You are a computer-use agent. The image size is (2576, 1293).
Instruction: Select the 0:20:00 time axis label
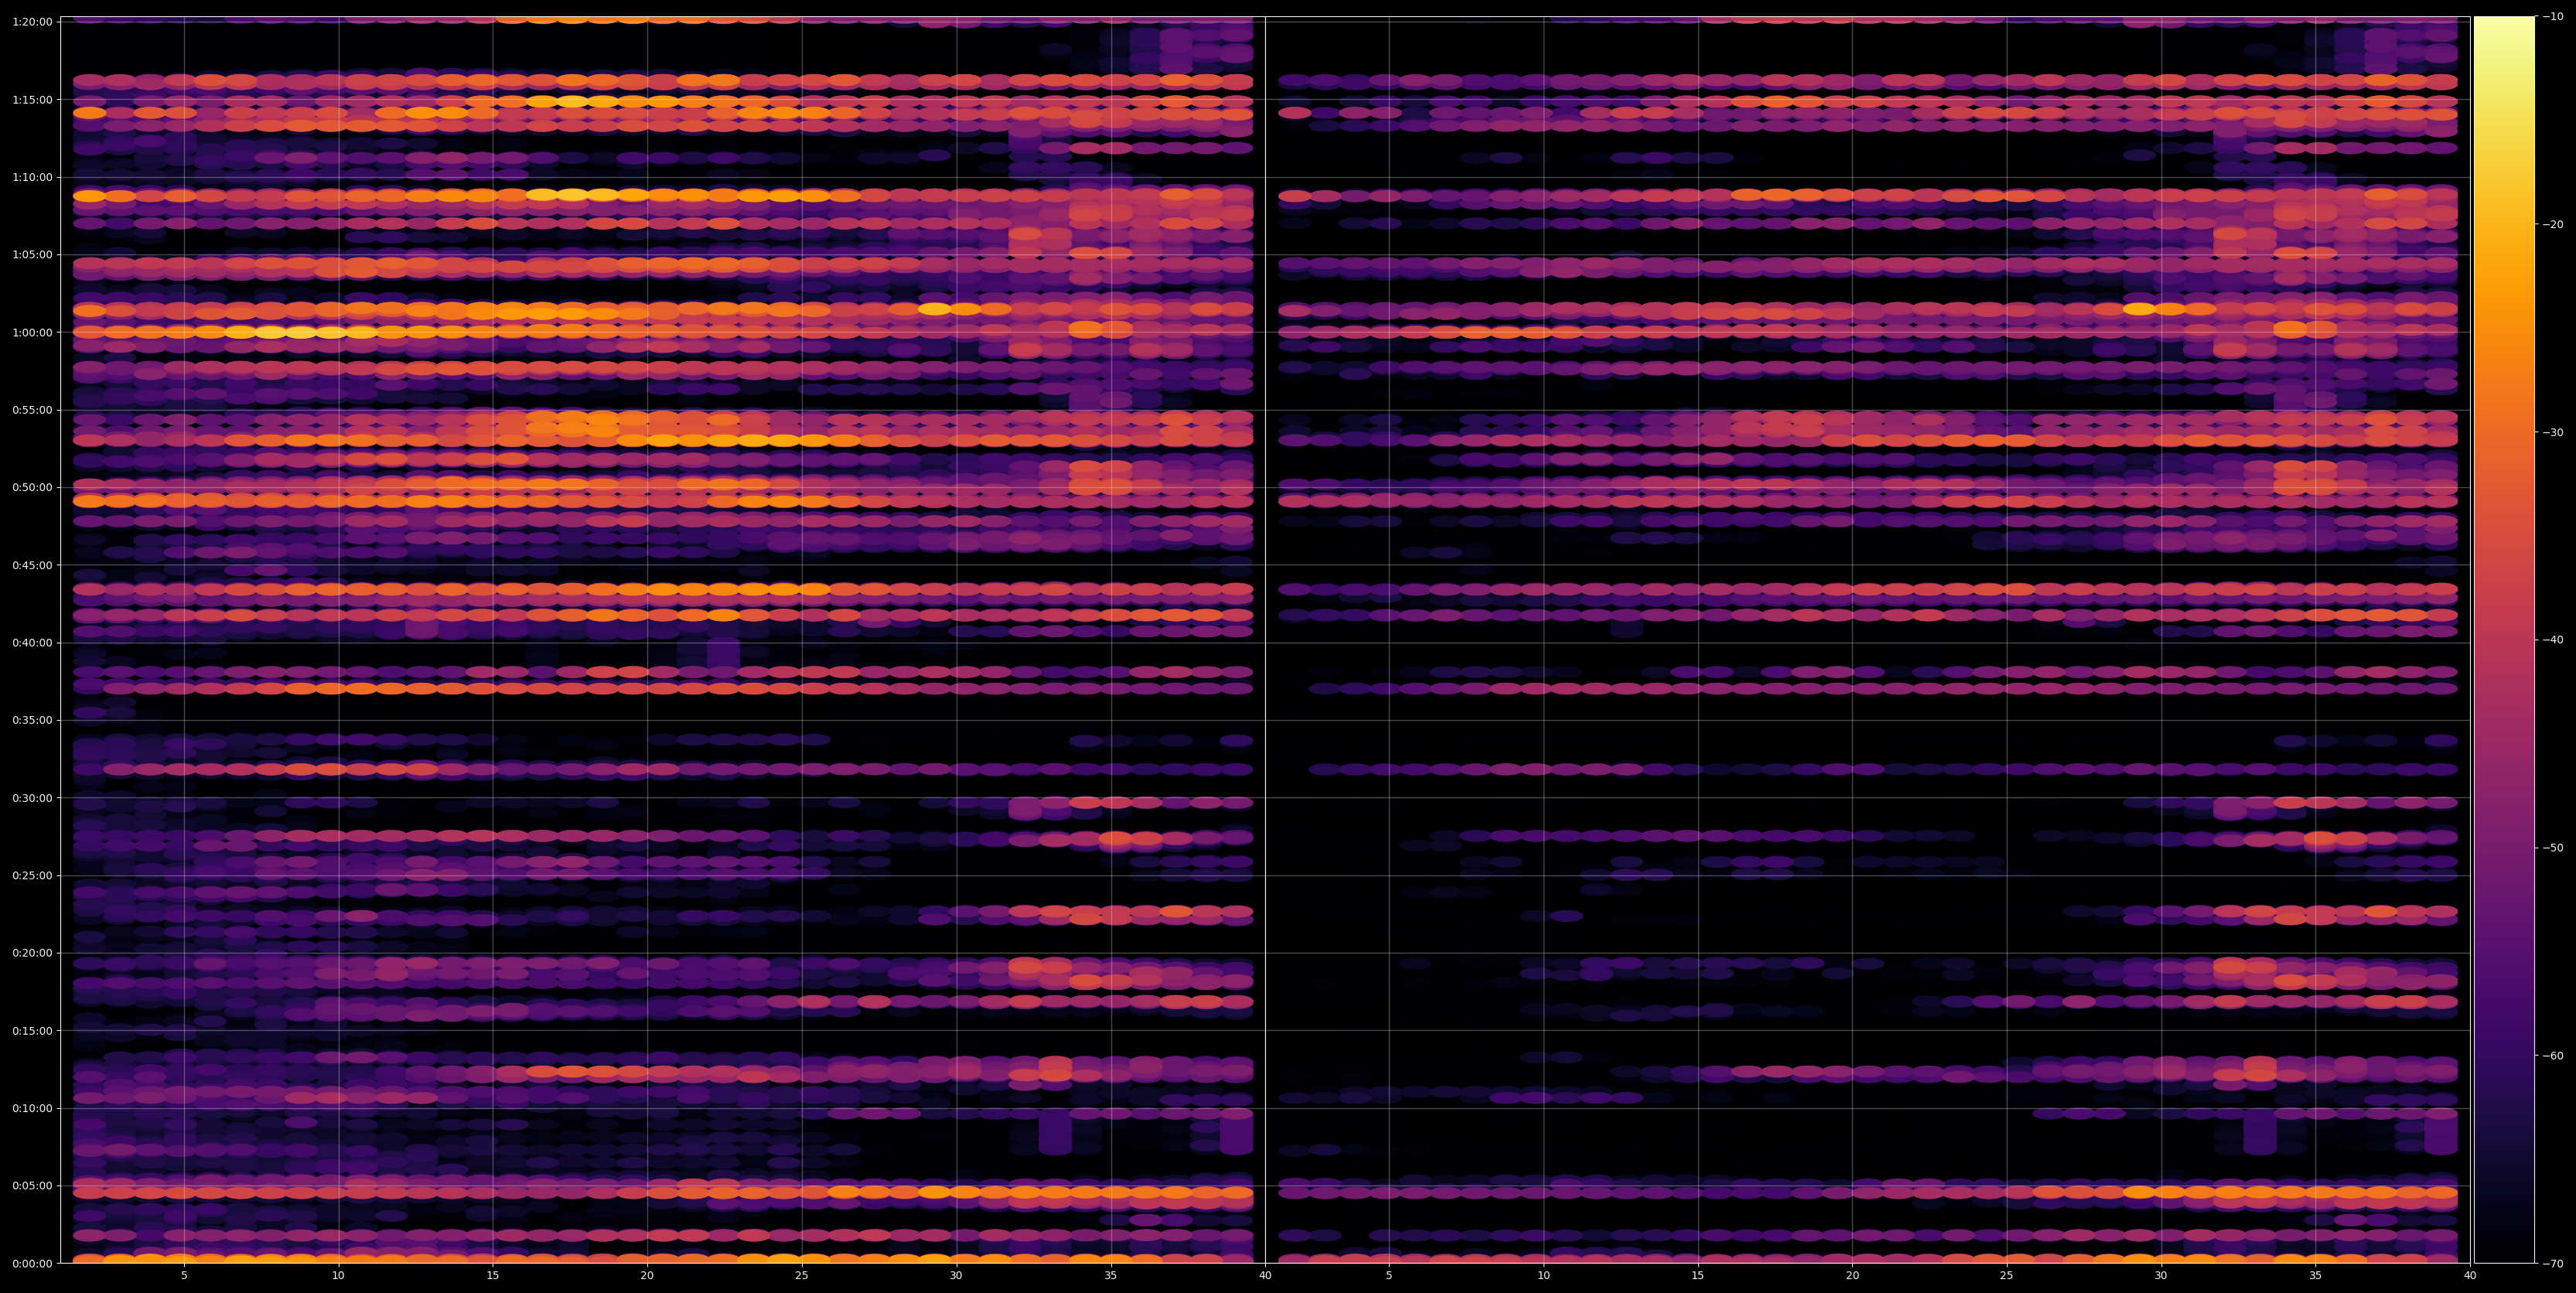click(32, 953)
